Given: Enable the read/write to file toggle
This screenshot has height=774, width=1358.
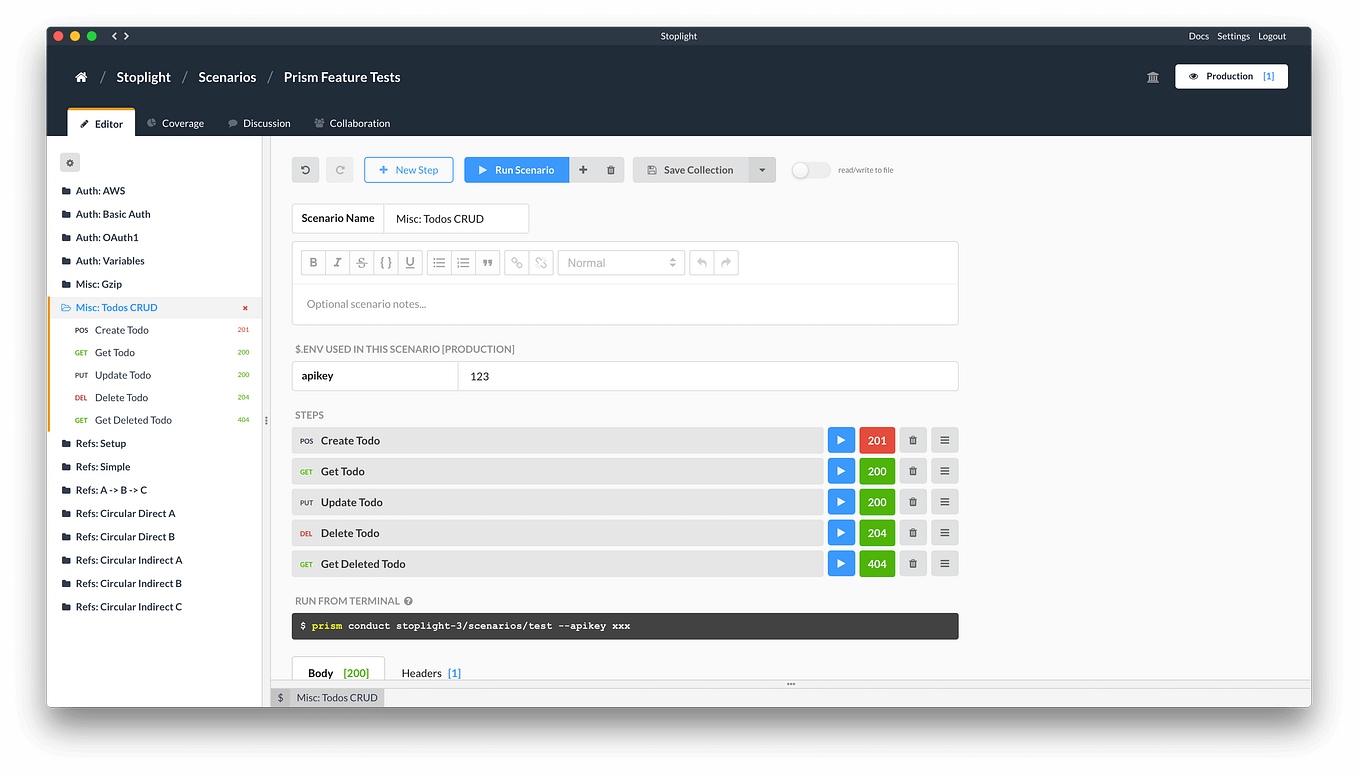Looking at the screenshot, I should [x=810, y=169].
